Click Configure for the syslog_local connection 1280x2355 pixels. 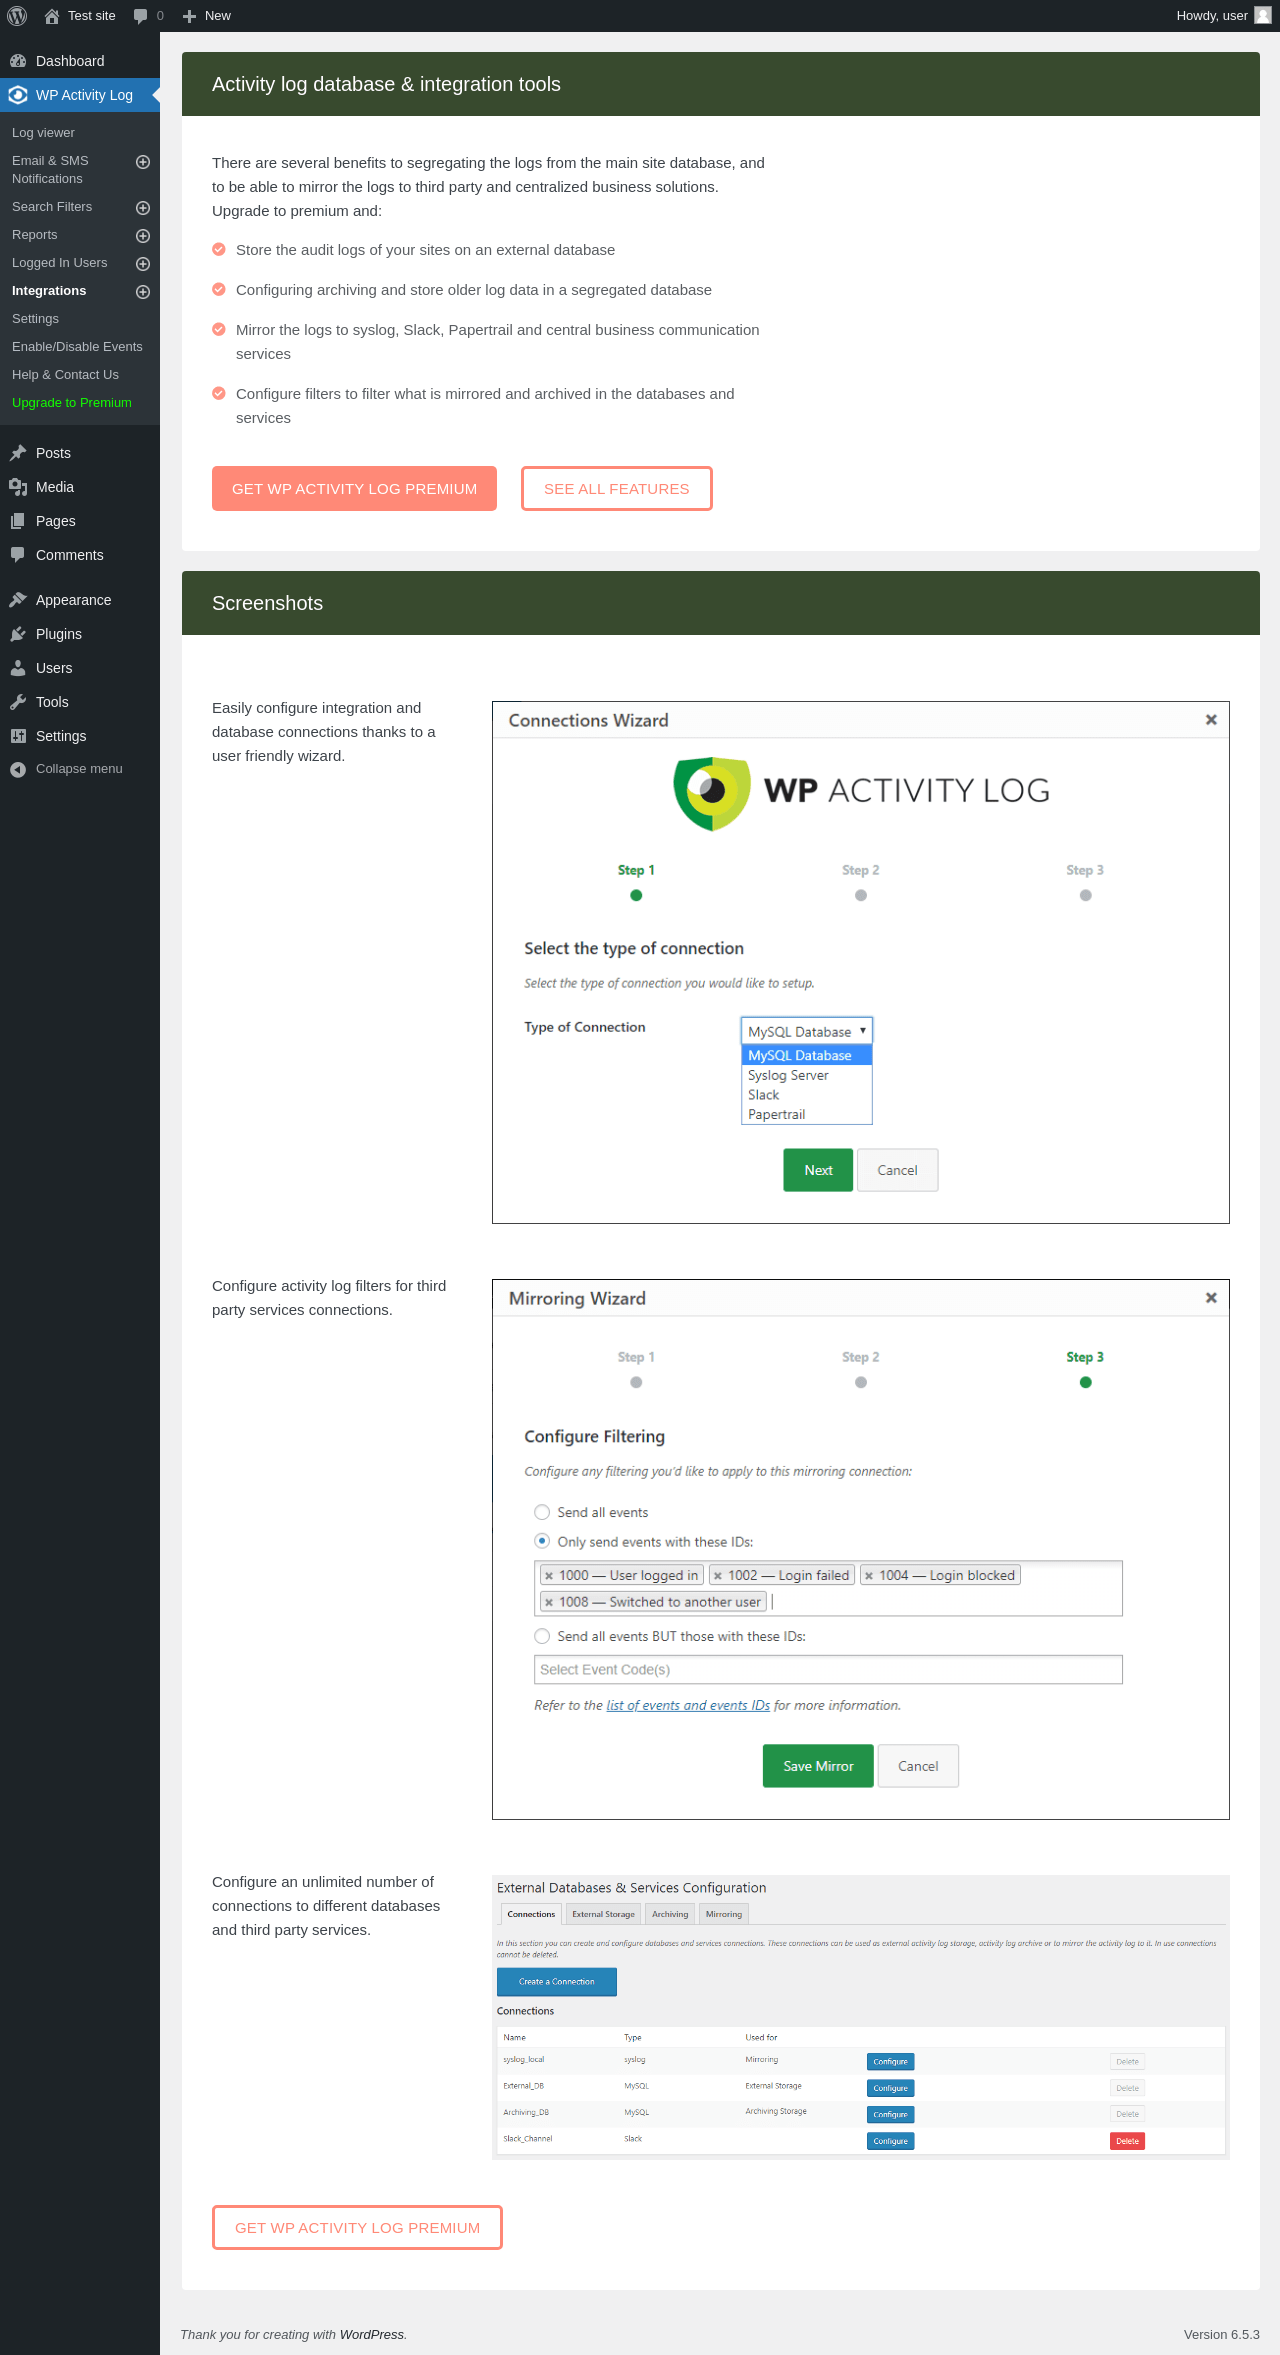click(890, 2062)
